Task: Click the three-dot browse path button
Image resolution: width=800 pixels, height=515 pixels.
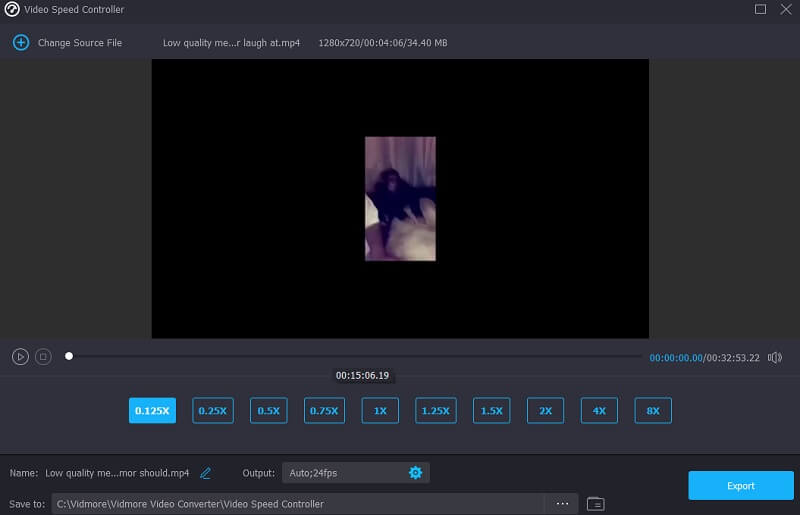Action: click(x=562, y=504)
